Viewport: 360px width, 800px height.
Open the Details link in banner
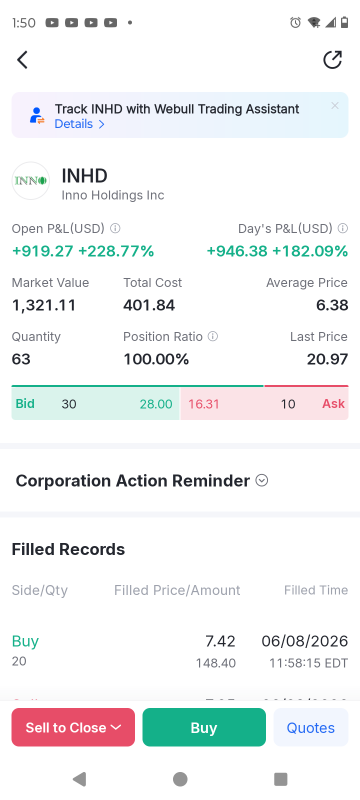pyautogui.click(x=80, y=124)
